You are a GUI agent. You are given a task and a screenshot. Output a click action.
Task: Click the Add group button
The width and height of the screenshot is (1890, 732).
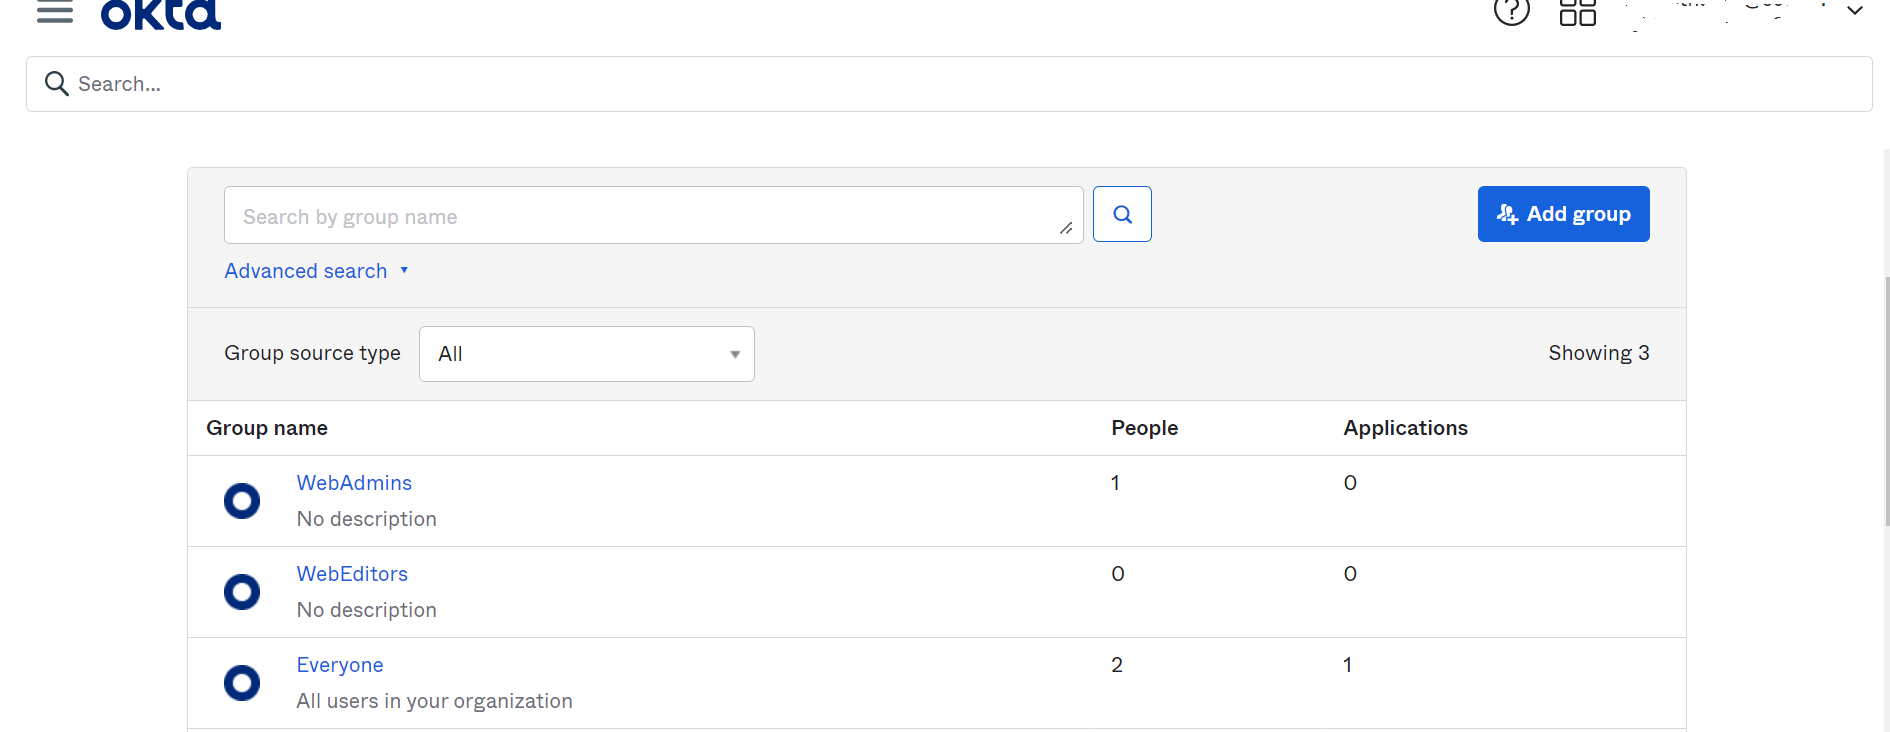tap(1563, 214)
